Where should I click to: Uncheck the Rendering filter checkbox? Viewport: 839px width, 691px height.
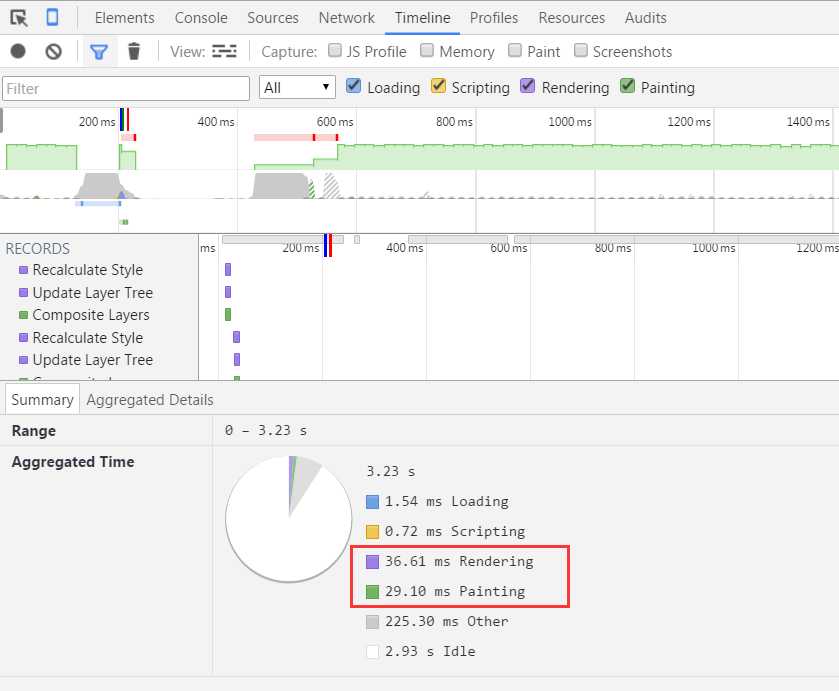coord(528,86)
